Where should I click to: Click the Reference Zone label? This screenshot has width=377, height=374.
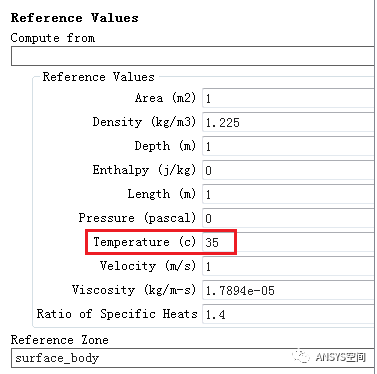60,340
